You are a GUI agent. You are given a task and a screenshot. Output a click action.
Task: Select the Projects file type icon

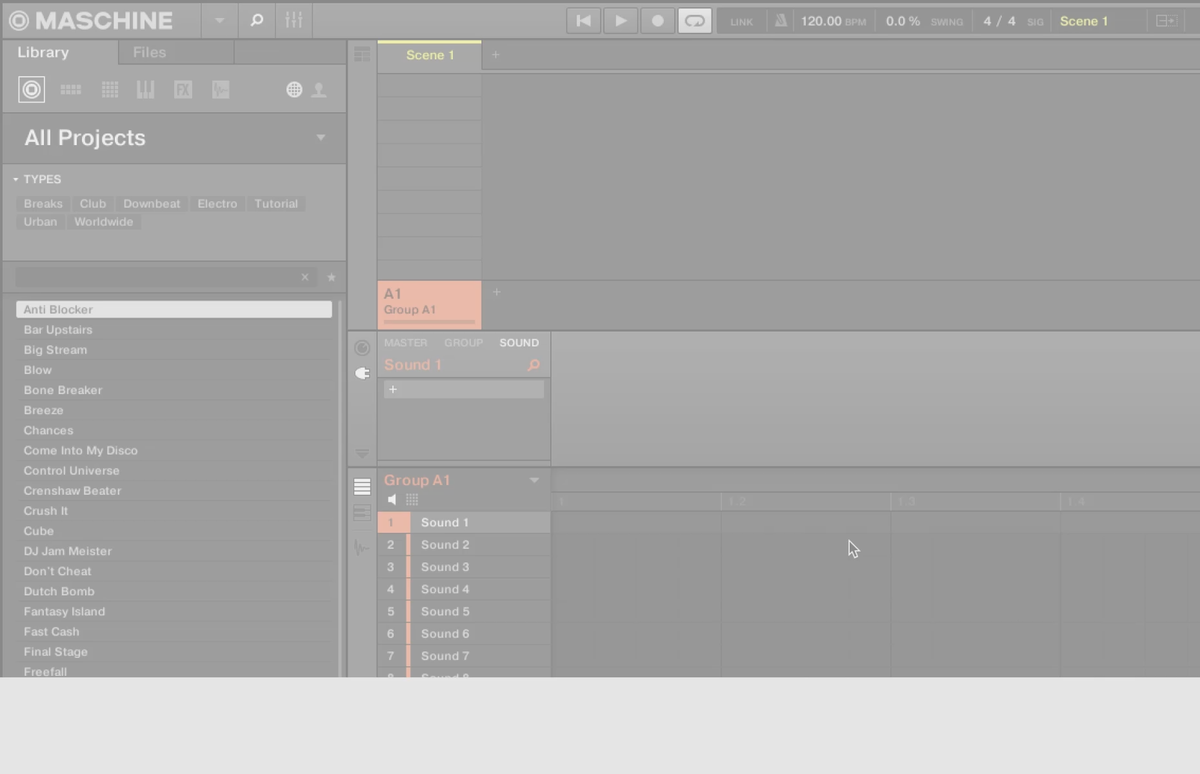[x=32, y=90]
